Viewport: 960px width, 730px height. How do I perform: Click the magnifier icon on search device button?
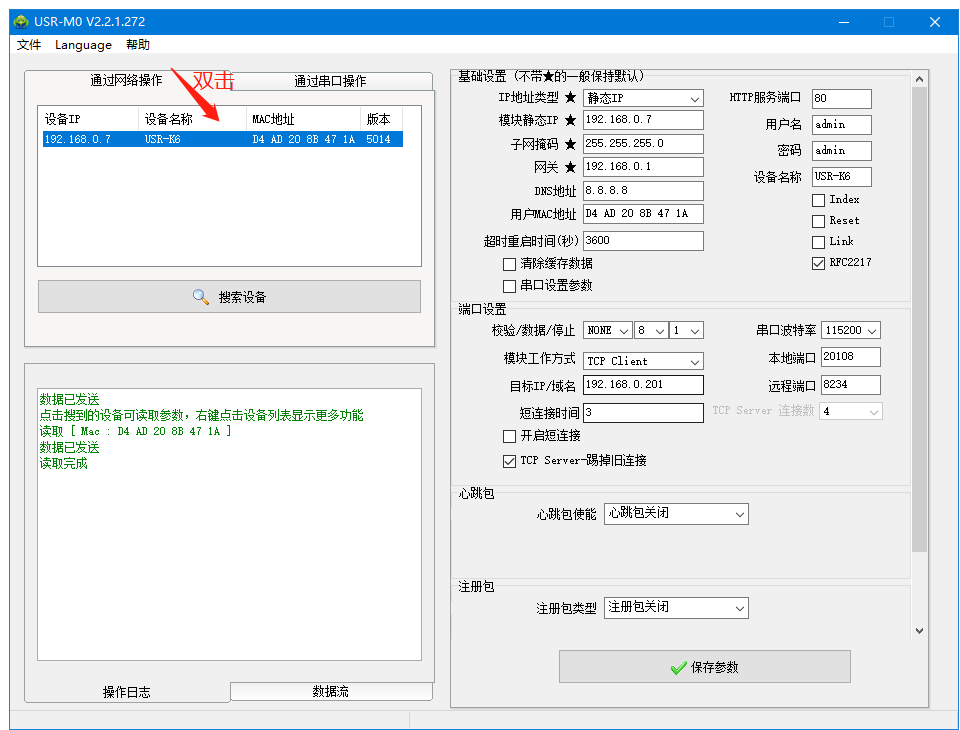[200, 297]
